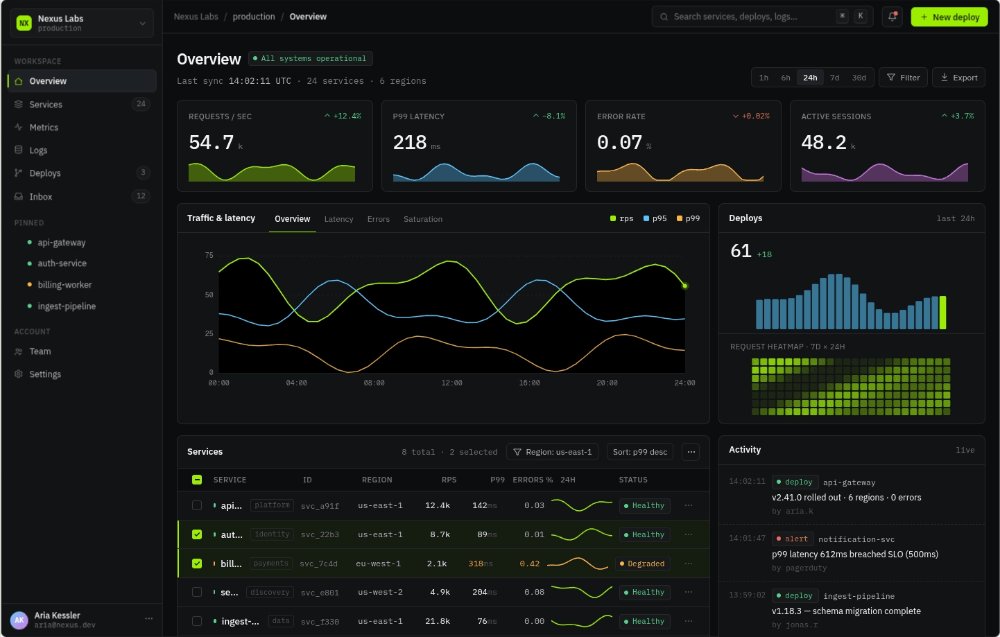Open row actions for the billing payments service
The width and height of the screenshot is (1000, 637).
pos(688,564)
